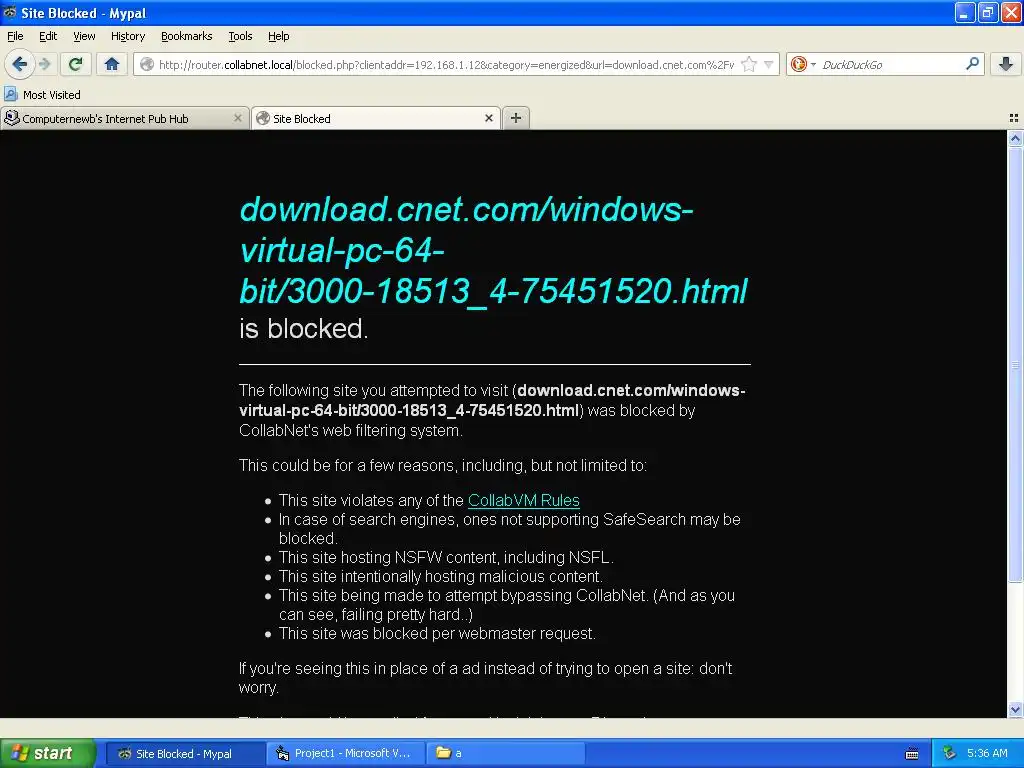Bookmark this page with the star icon
This screenshot has width=1024, height=768.
point(749,64)
